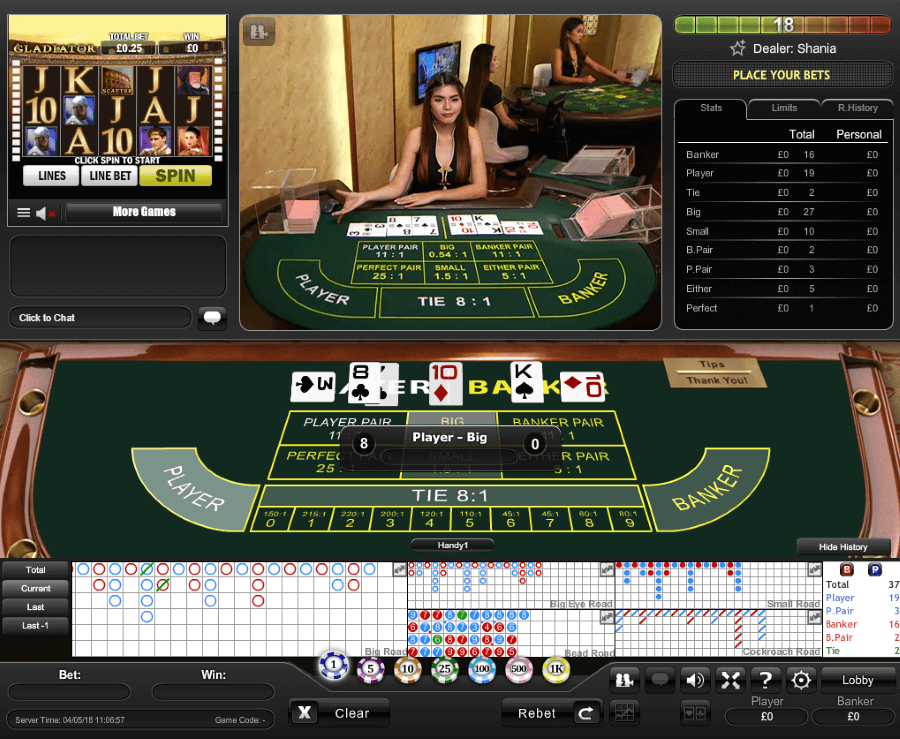
Task: Open the chat bubble icon in bottom toolbar
Action: (660, 680)
